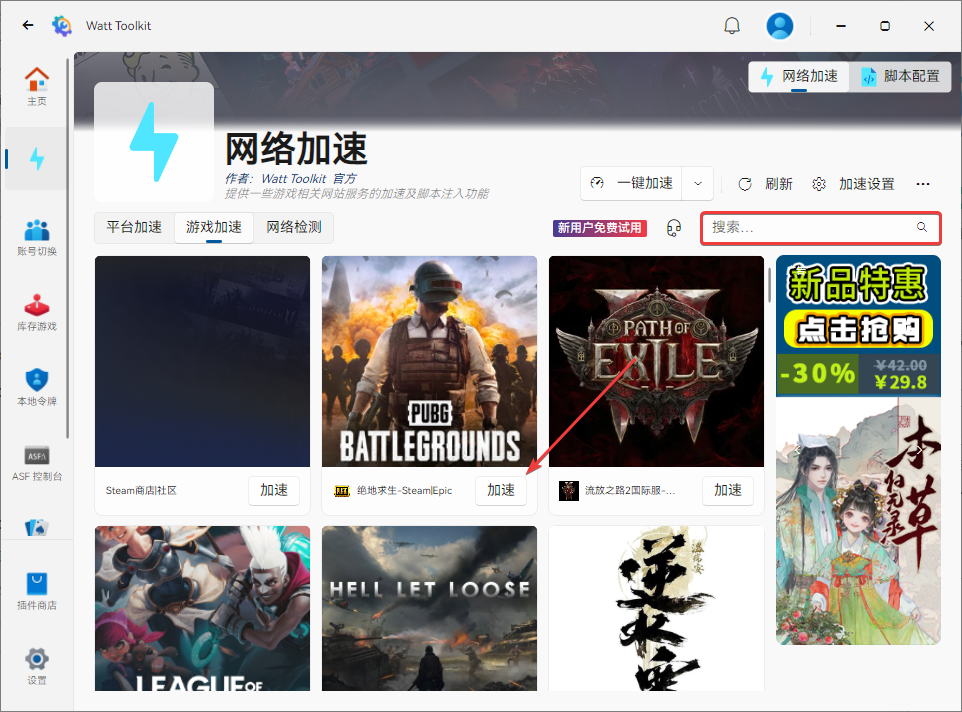Click the 搜索 search input field
962x712 pixels.
(x=810, y=228)
